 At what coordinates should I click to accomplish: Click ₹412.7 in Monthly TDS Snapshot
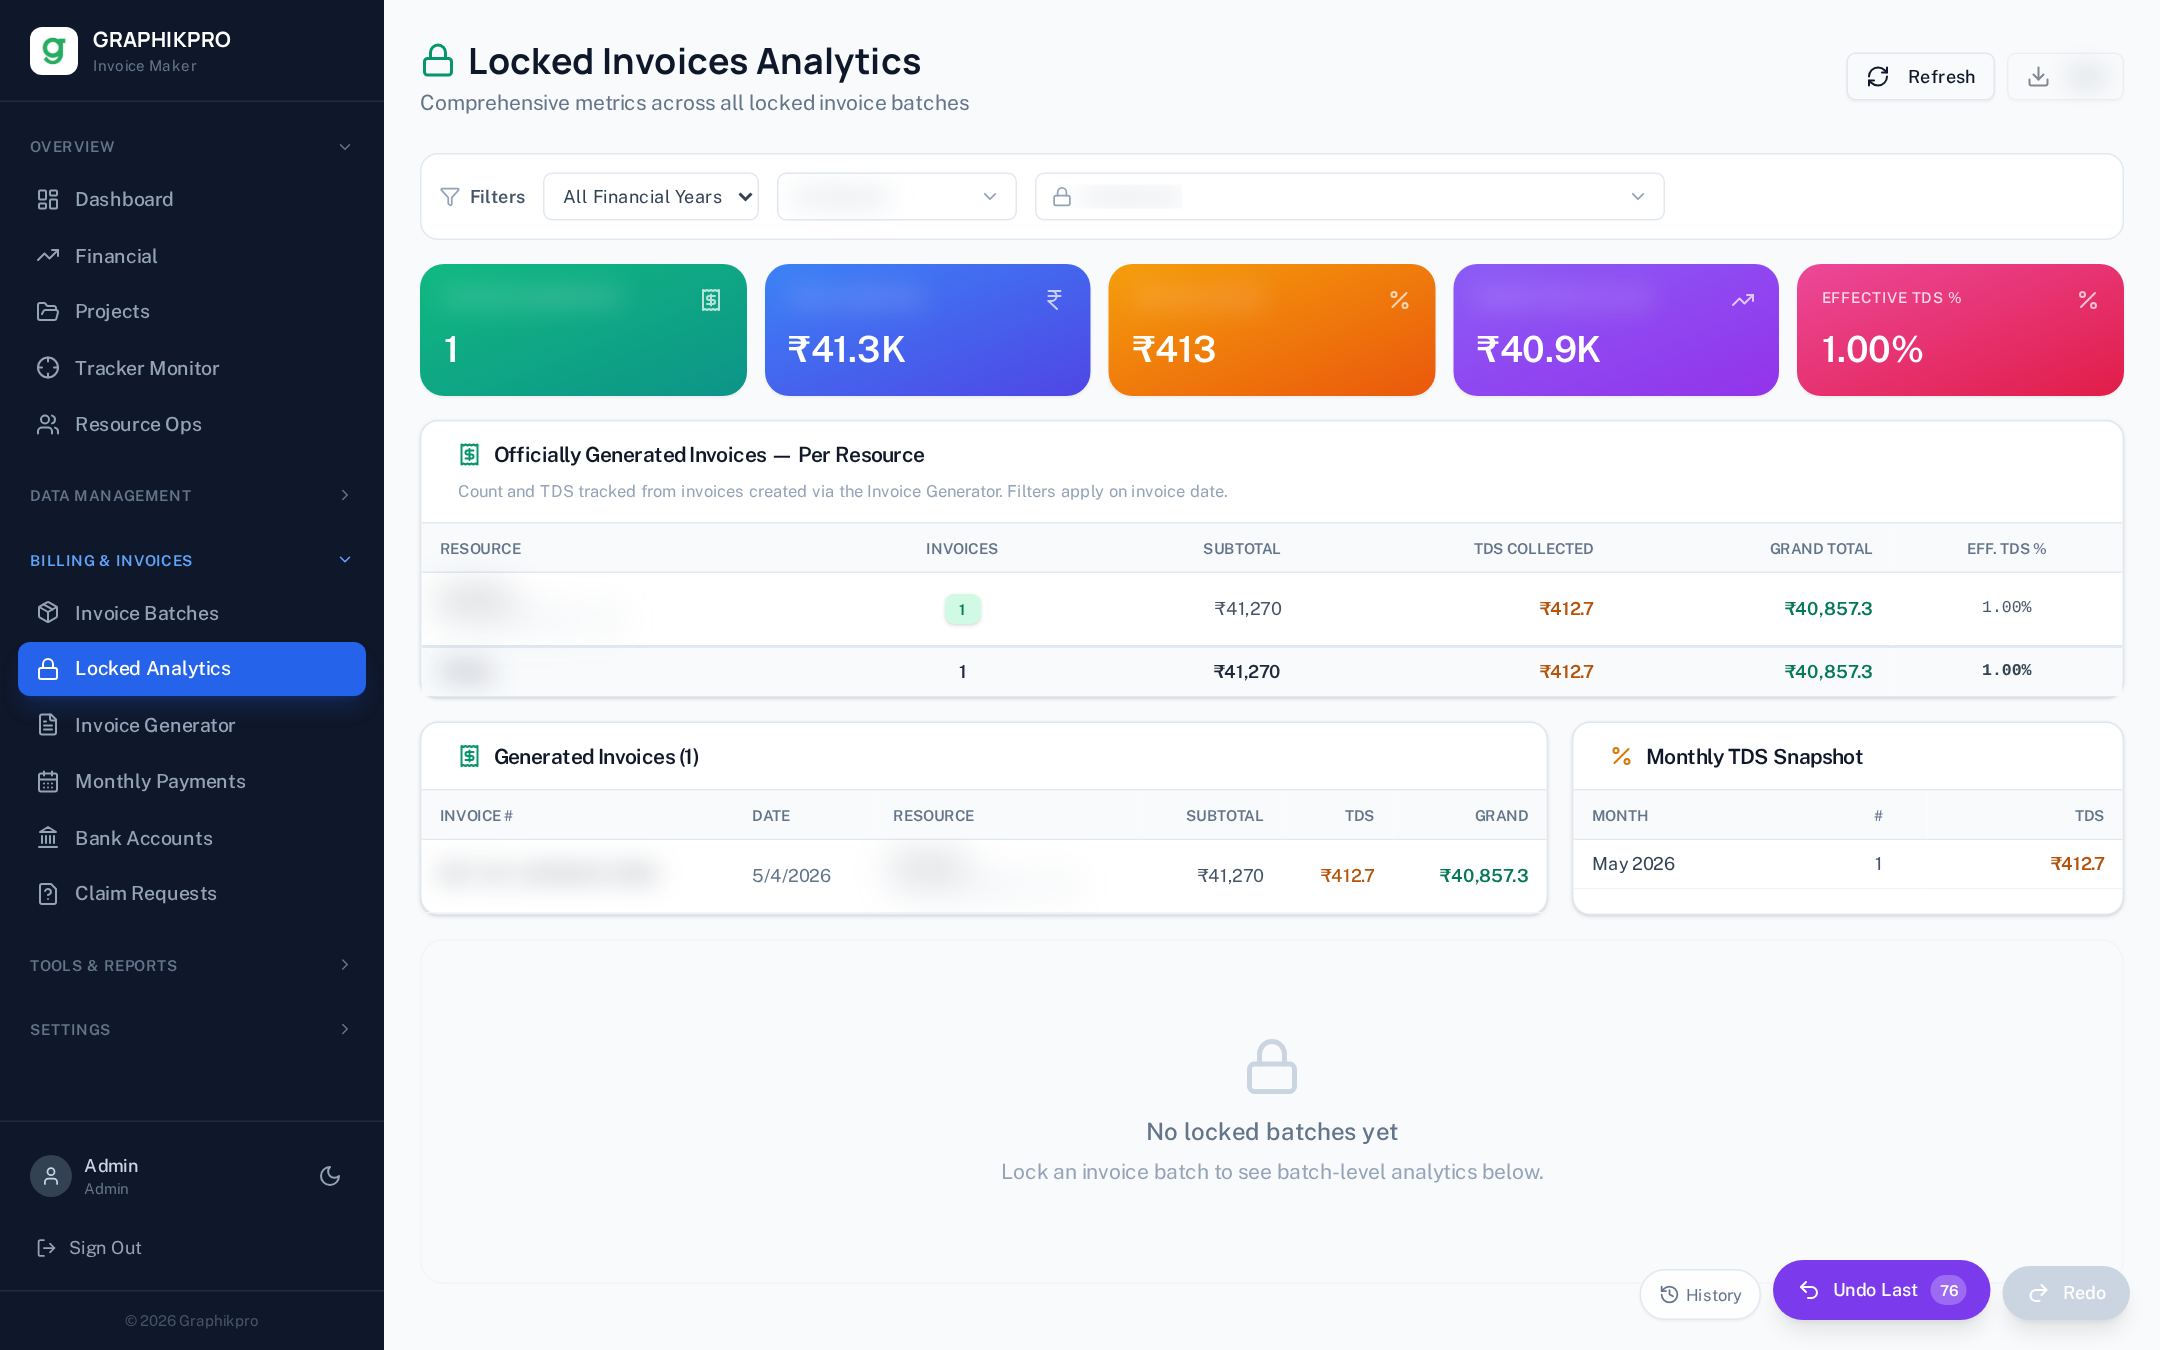coord(2077,864)
